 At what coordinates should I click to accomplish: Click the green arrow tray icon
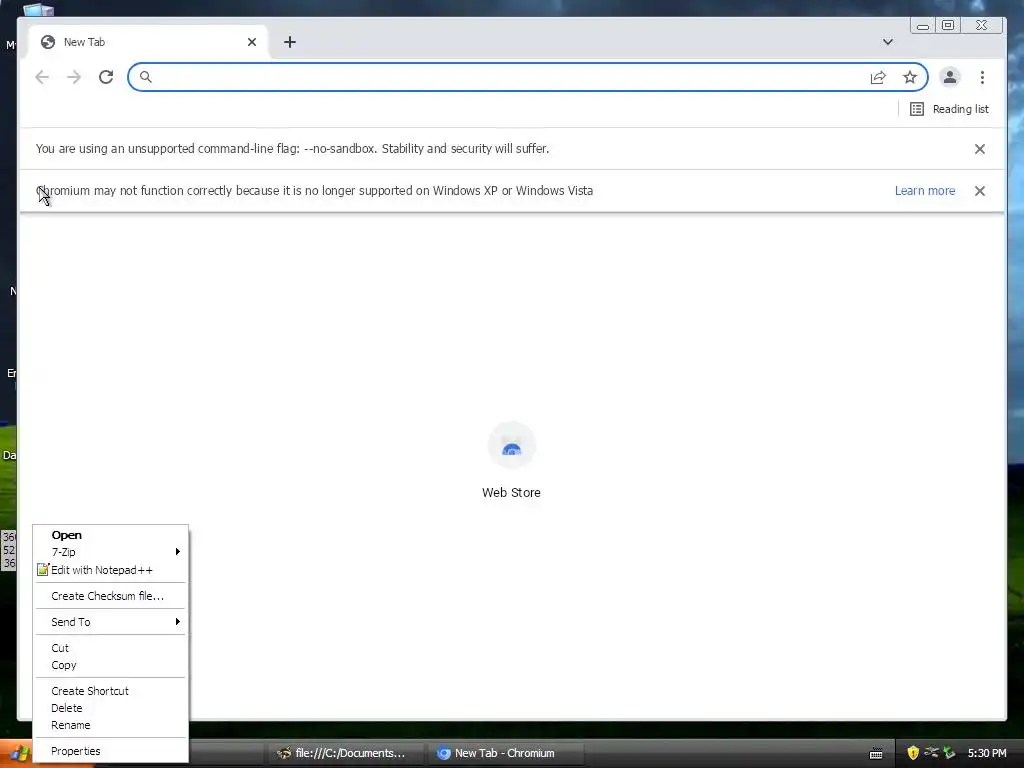tap(950, 753)
